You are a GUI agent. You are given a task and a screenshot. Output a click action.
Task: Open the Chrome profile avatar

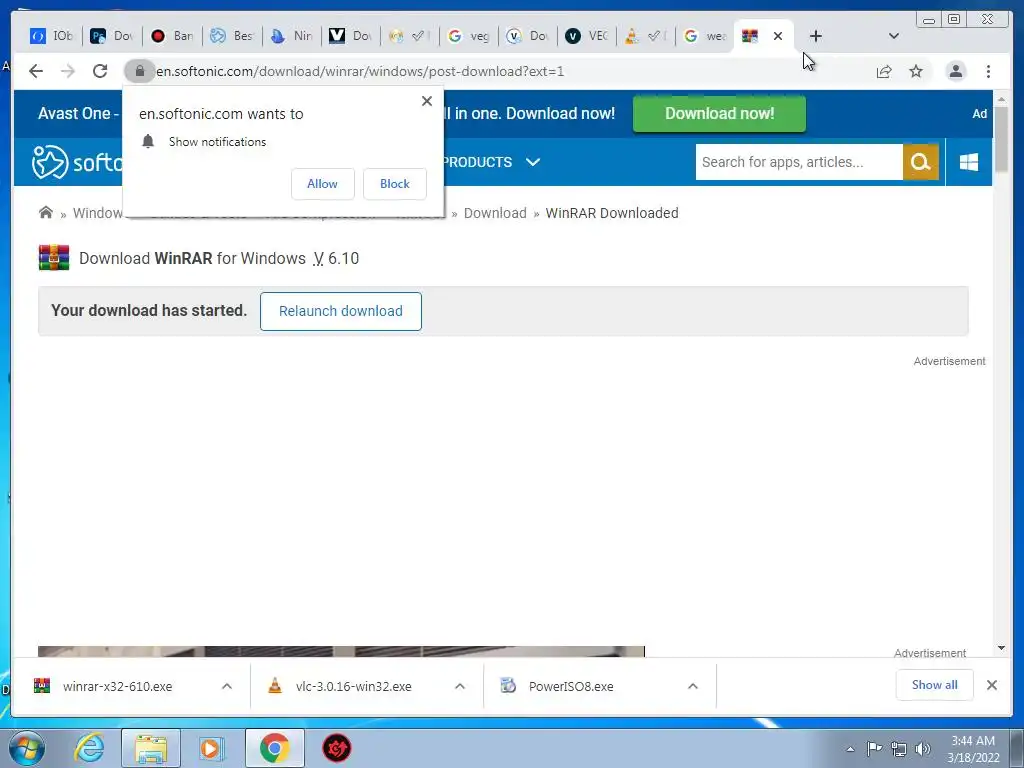tap(955, 71)
